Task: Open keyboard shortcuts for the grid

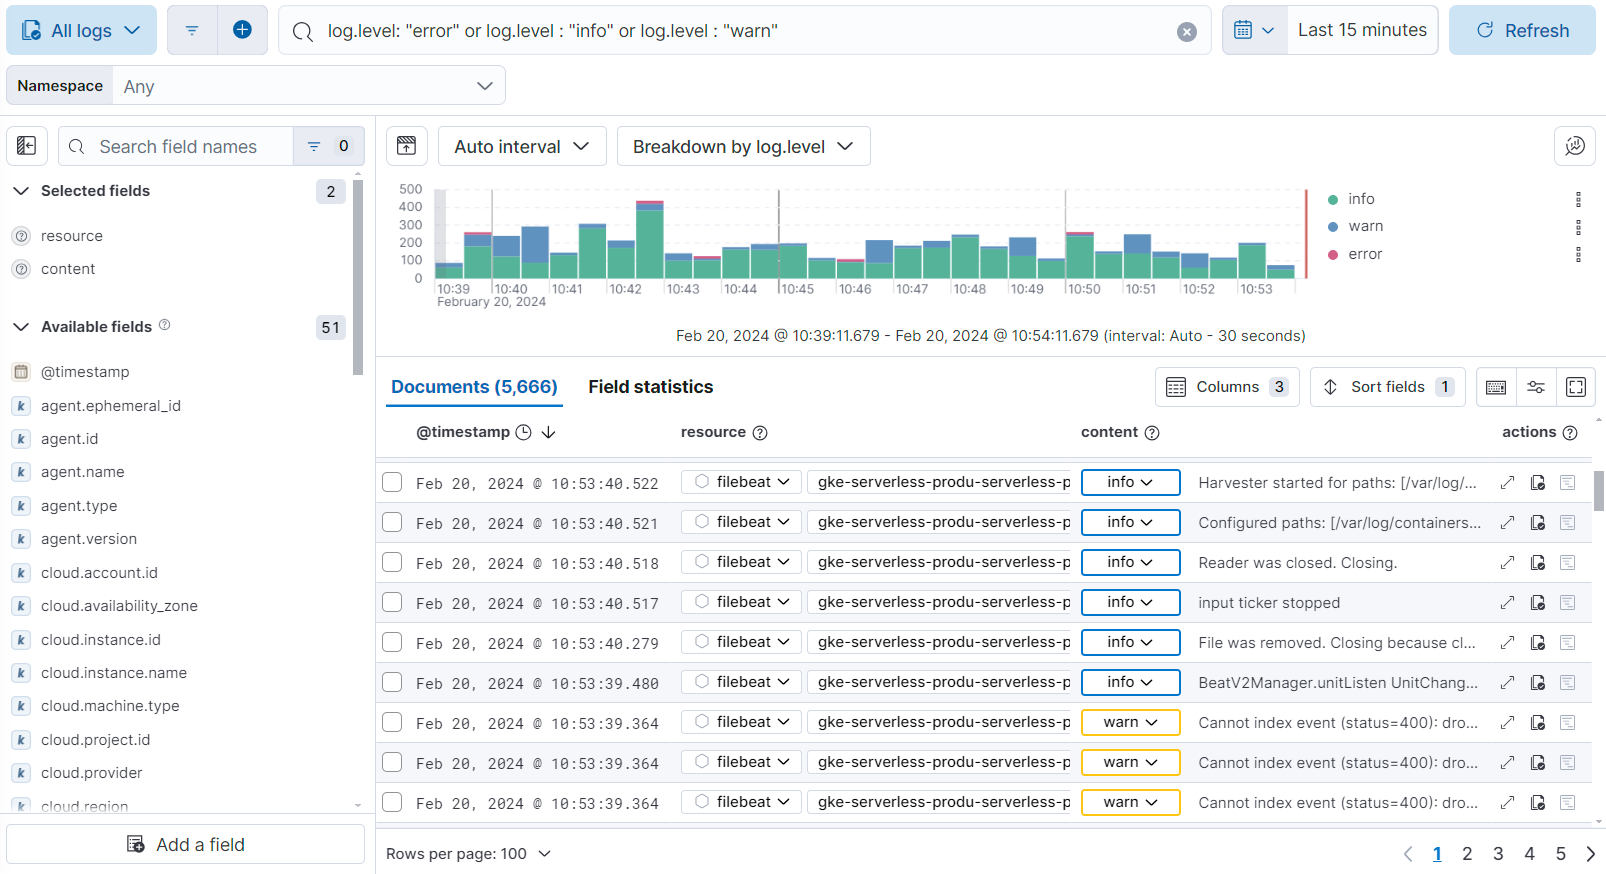Action: coord(1496,387)
